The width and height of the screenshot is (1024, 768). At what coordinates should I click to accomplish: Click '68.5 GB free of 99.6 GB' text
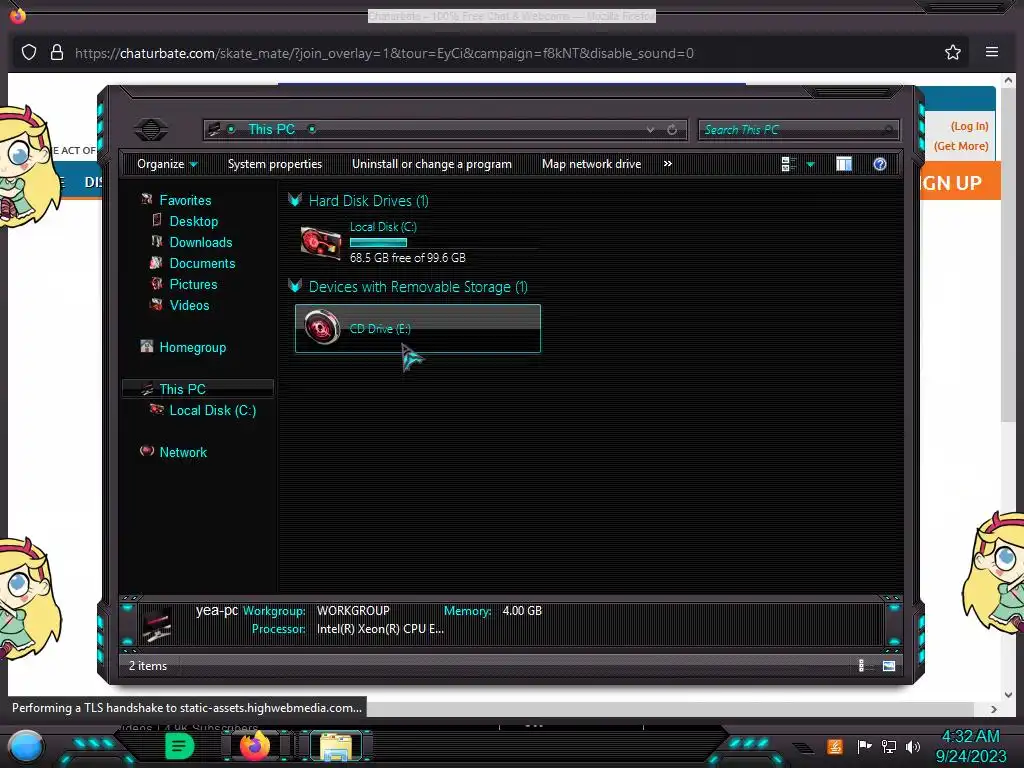(408, 258)
